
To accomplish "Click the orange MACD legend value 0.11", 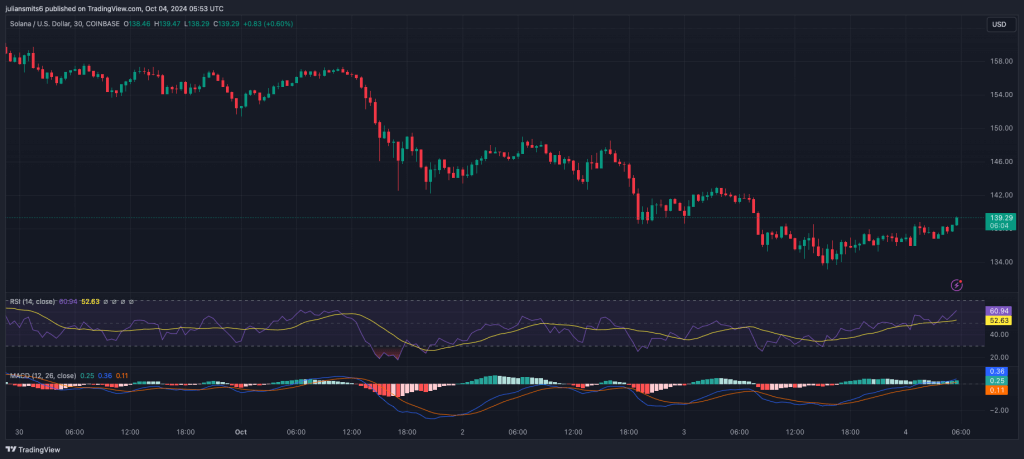I will [121, 375].
